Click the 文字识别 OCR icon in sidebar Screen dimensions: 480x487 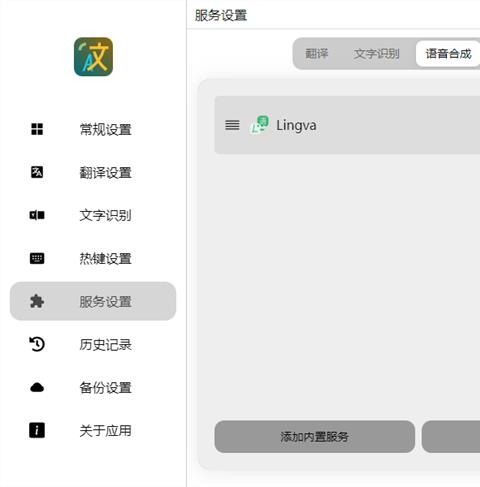[x=37, y=215]
